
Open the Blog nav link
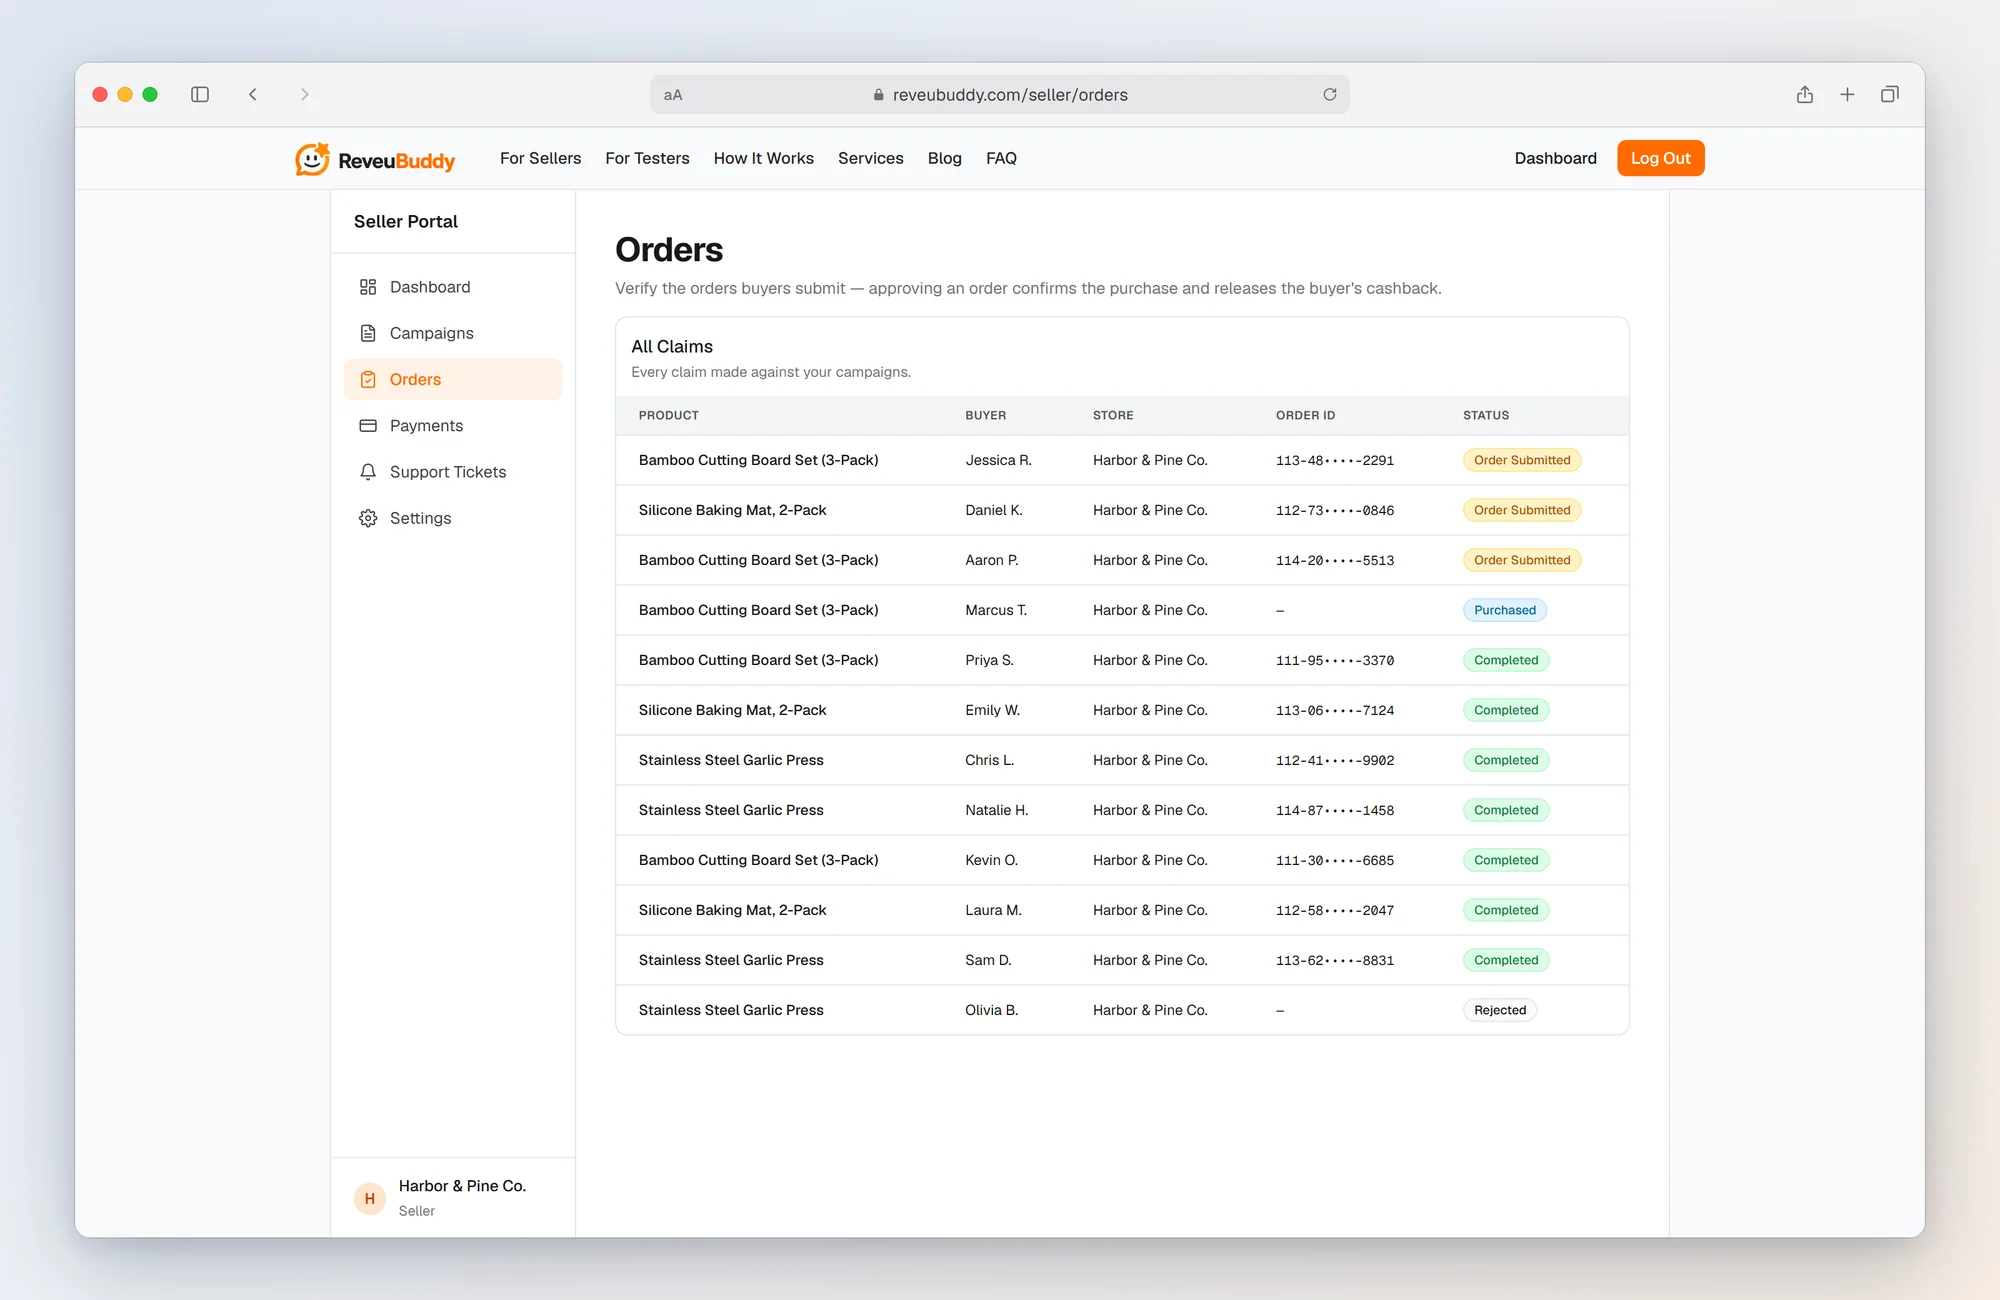click(945, 158)
